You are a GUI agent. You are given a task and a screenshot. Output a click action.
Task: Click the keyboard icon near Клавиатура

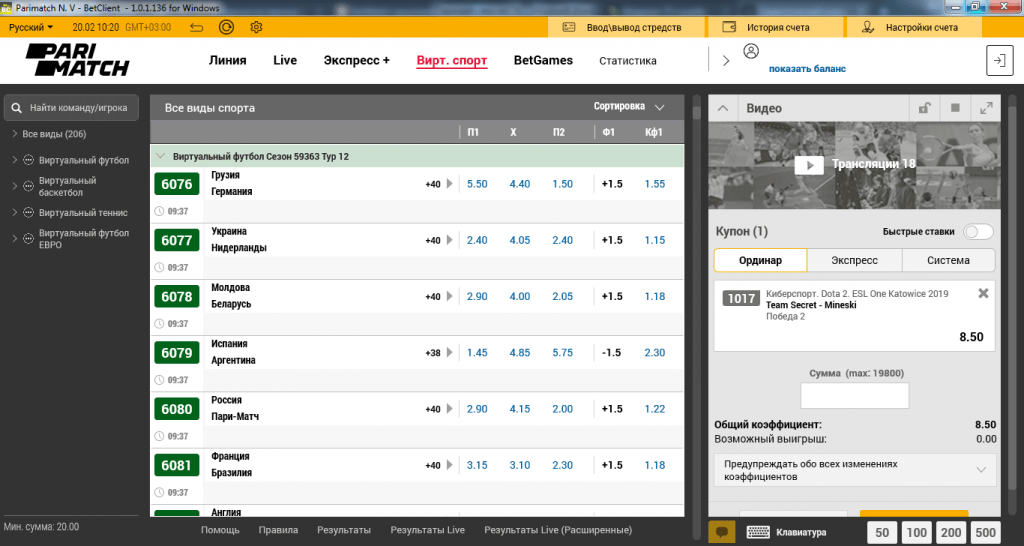click(758, 532)
